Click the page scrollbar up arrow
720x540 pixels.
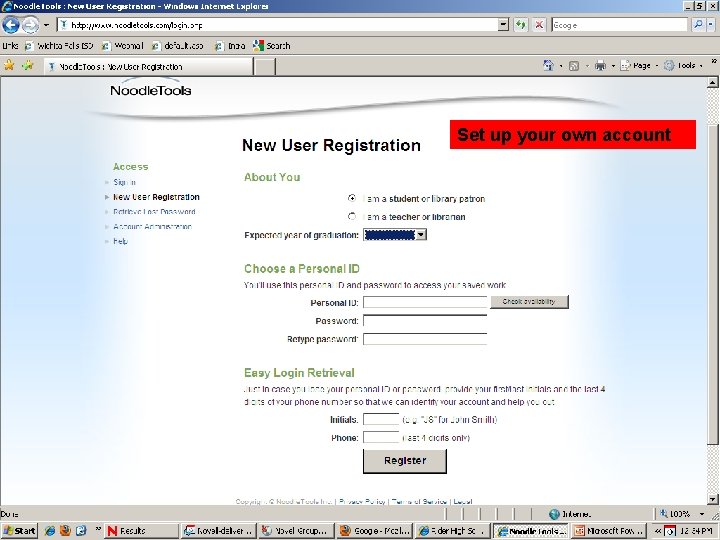pos(712,83)
